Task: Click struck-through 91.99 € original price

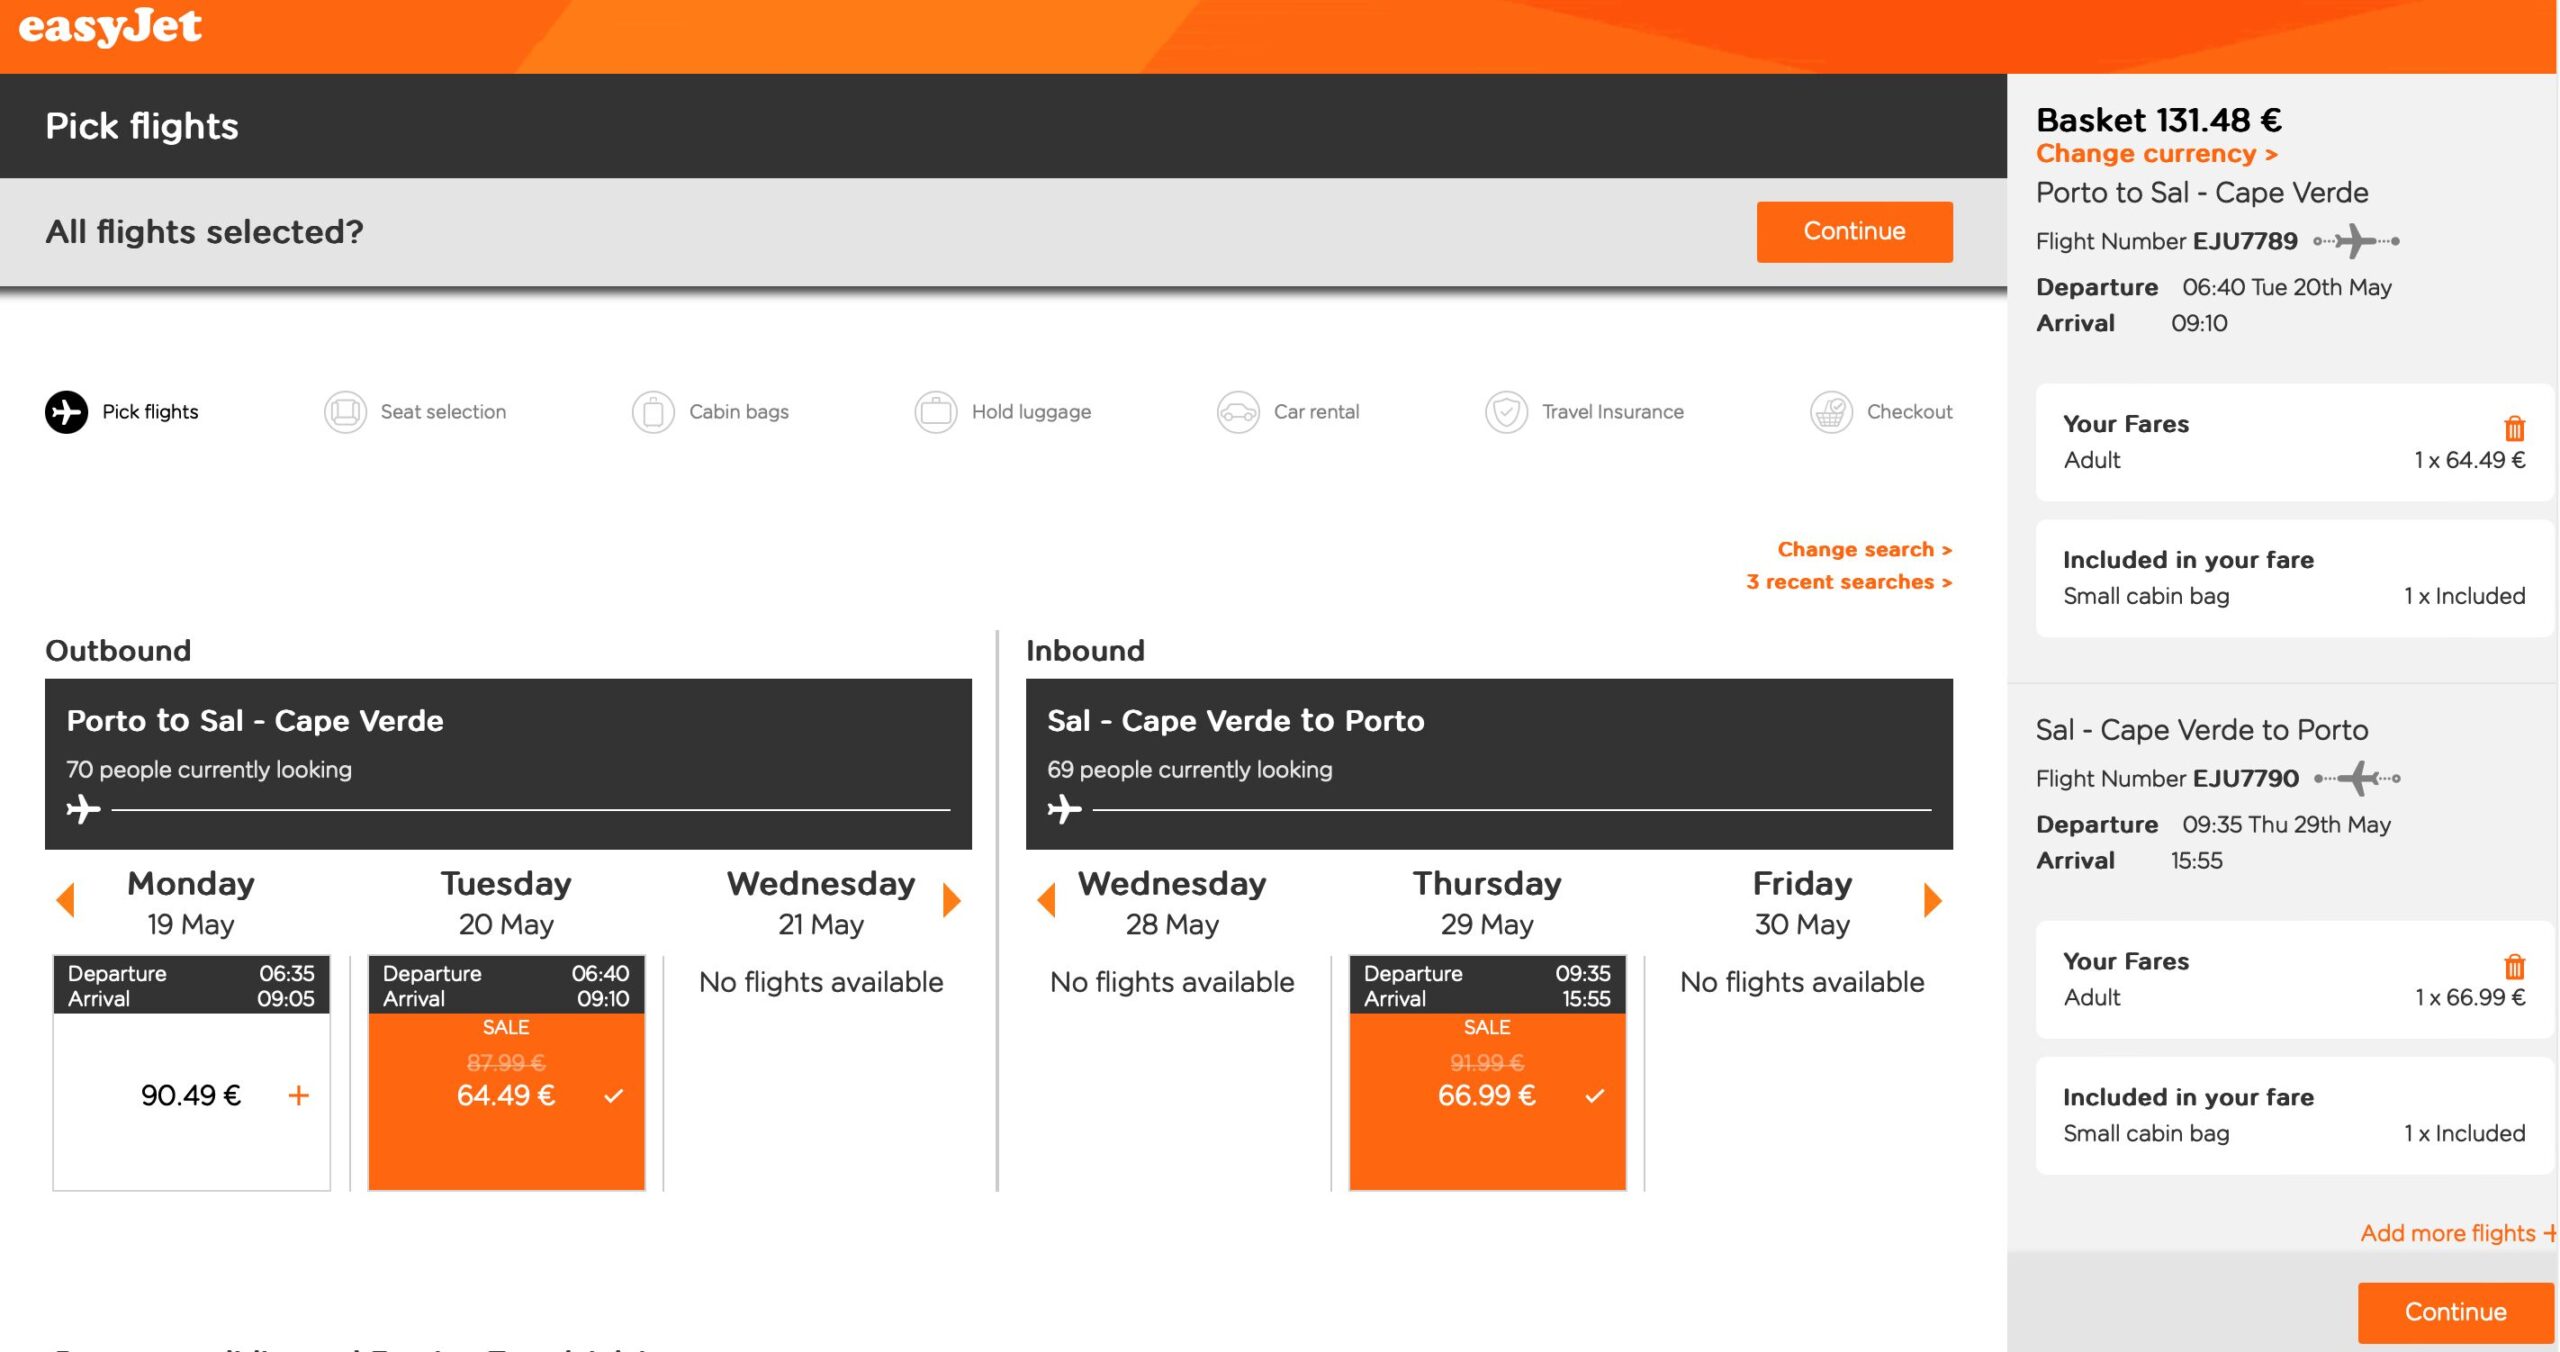Action: [x=1487, y=1062]
